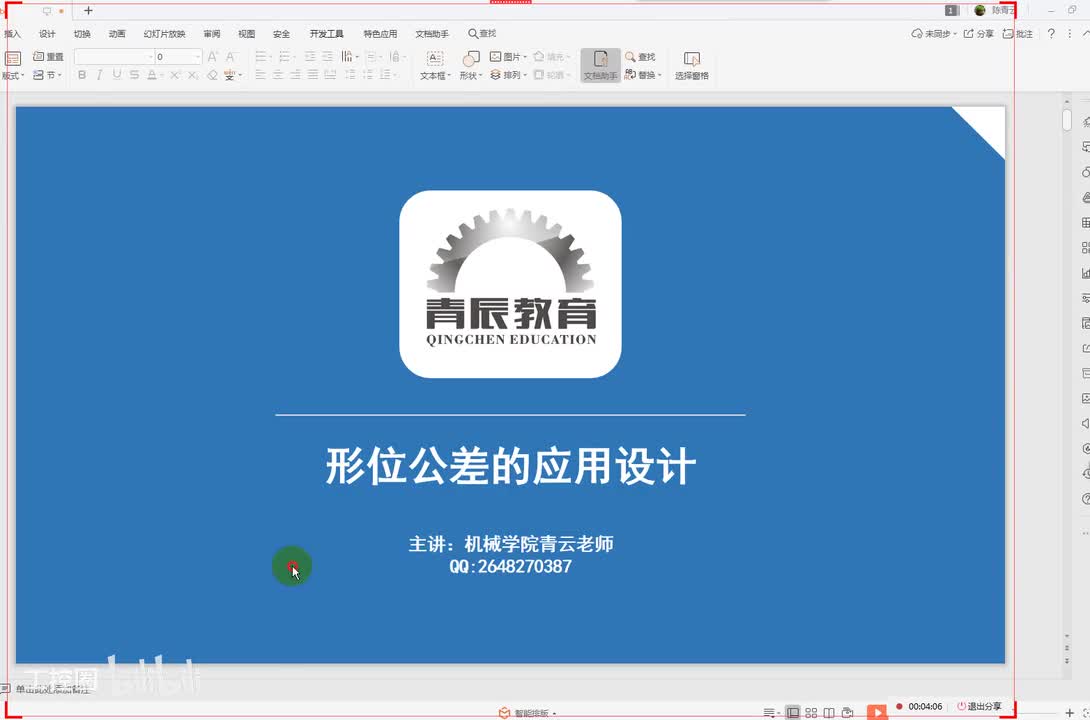Open the 安全 tab

point(282,34)
